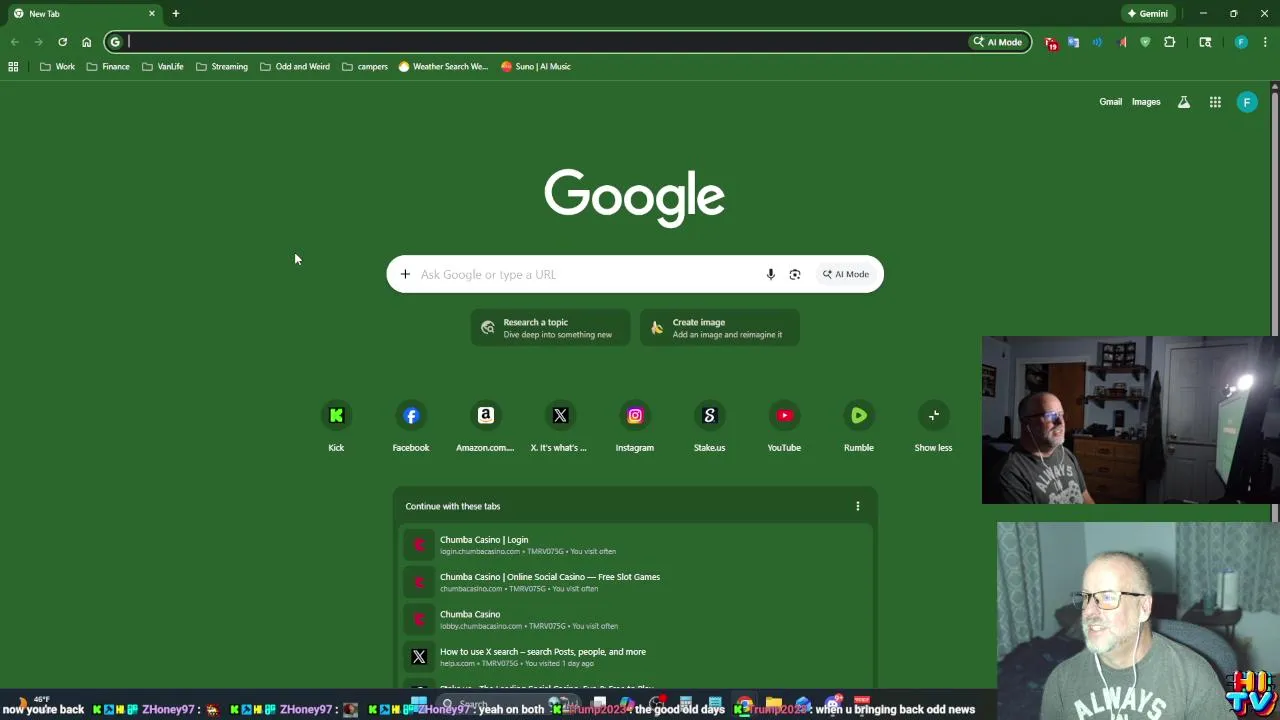Screen dimensions: 1280x720
Task: Close the New Tab tab
Action: pyautogui.click(x=152, y=13)
